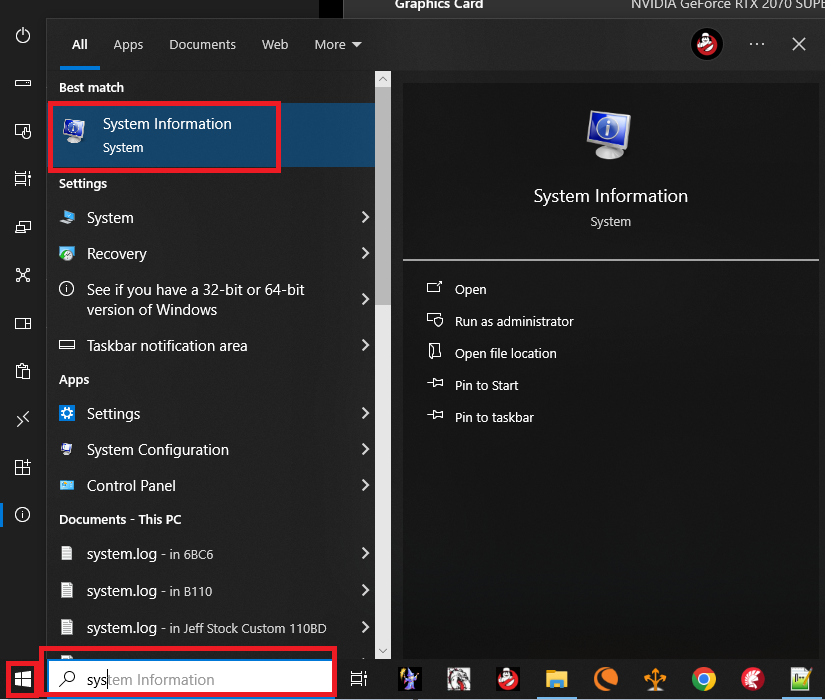Click the scrollbar up arrow

coord(383,79)
